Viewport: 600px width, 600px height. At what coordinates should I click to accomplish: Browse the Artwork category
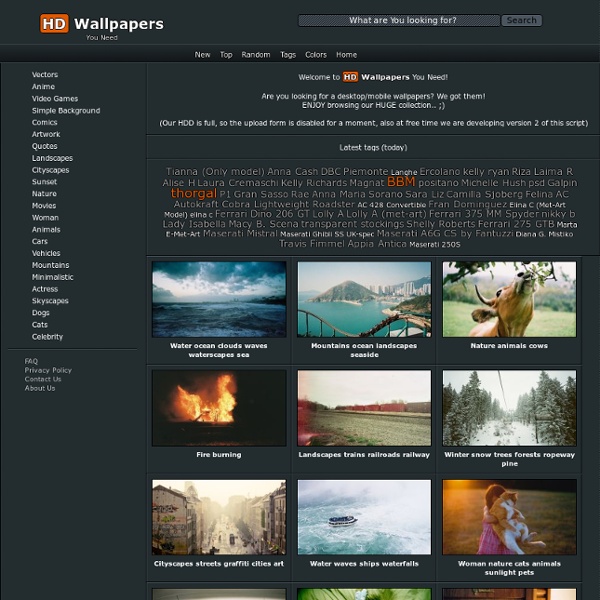pos(46,134)
